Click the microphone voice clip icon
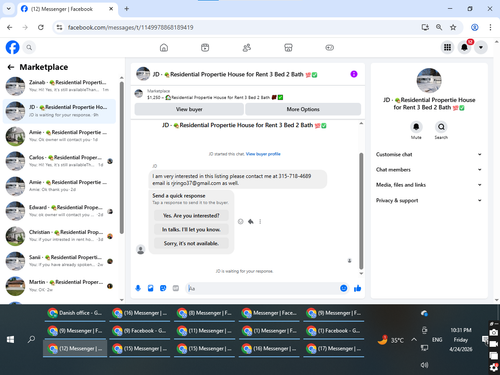The height and width of the screenshot is (375, 500). (138, 288)
